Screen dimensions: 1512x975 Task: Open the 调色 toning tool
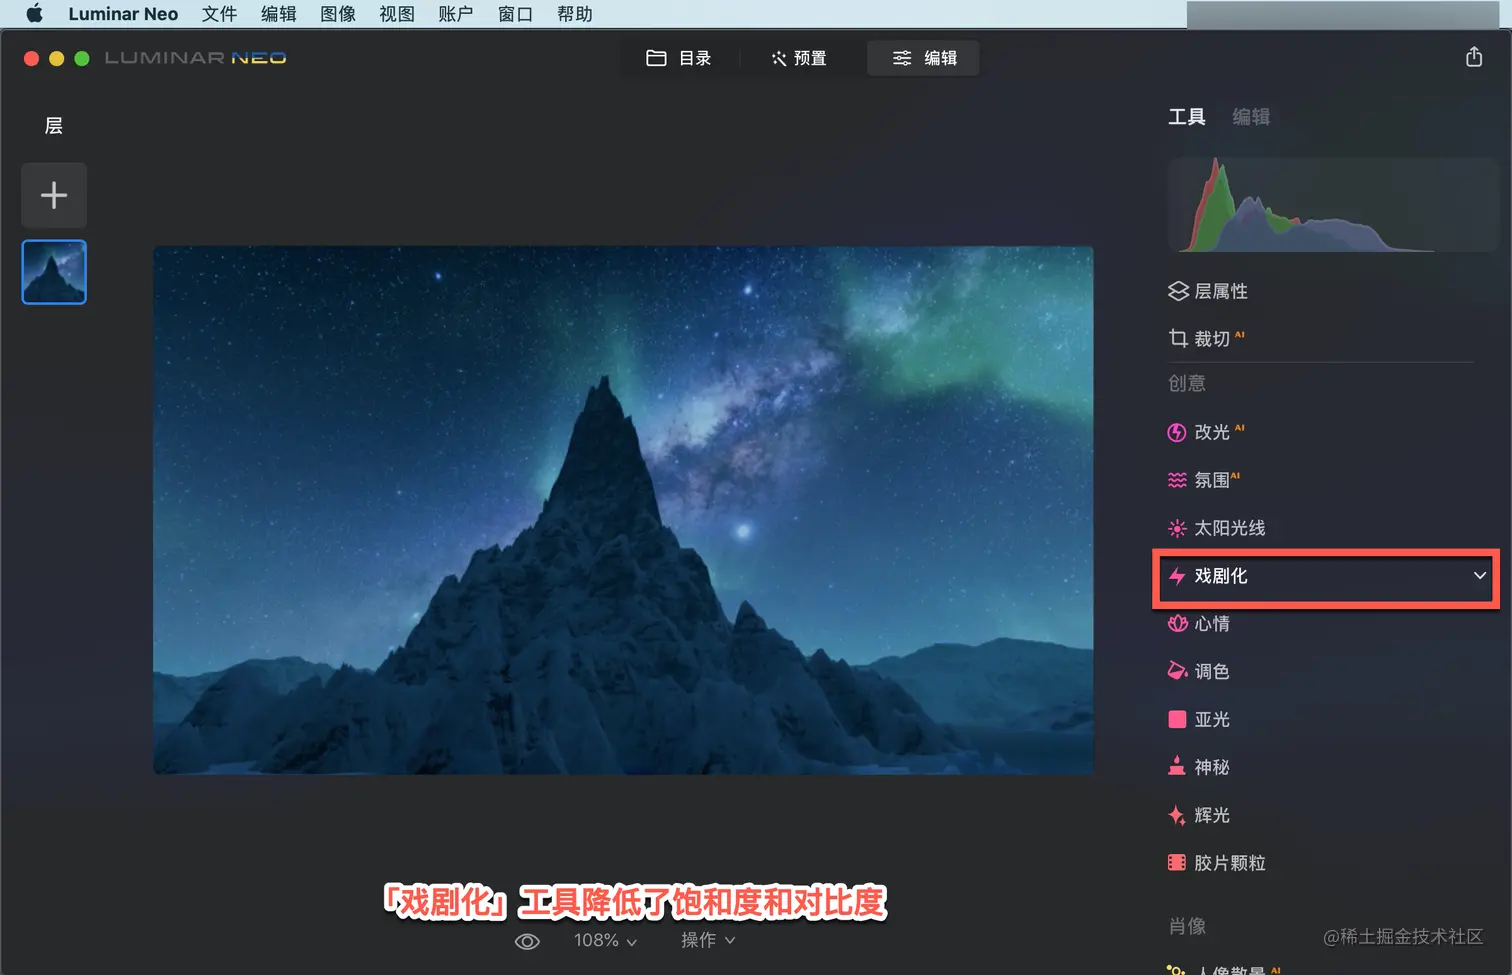pos(1199,671)
